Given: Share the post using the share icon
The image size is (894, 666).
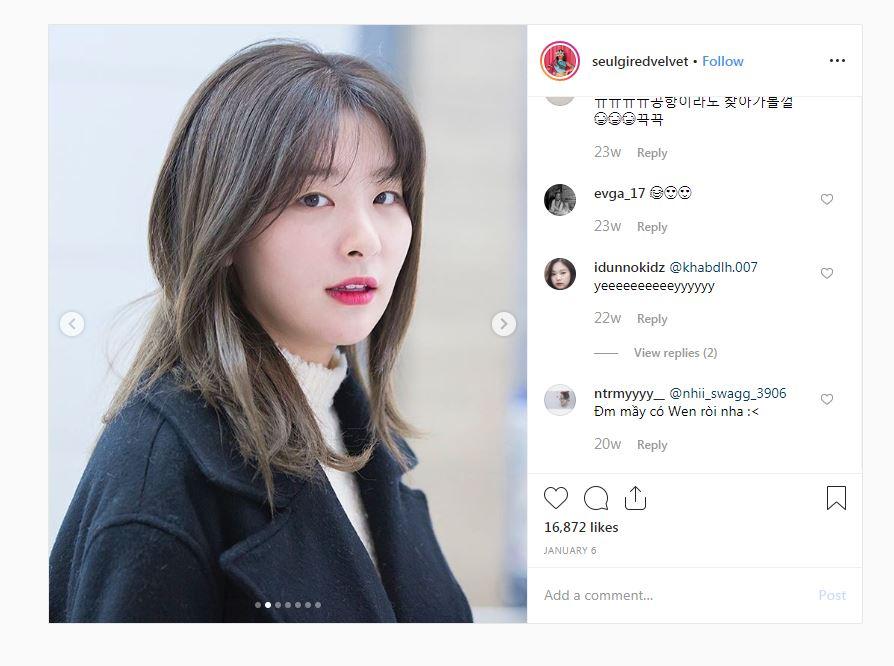Looking at the screenshot, I should pos(635,498).
